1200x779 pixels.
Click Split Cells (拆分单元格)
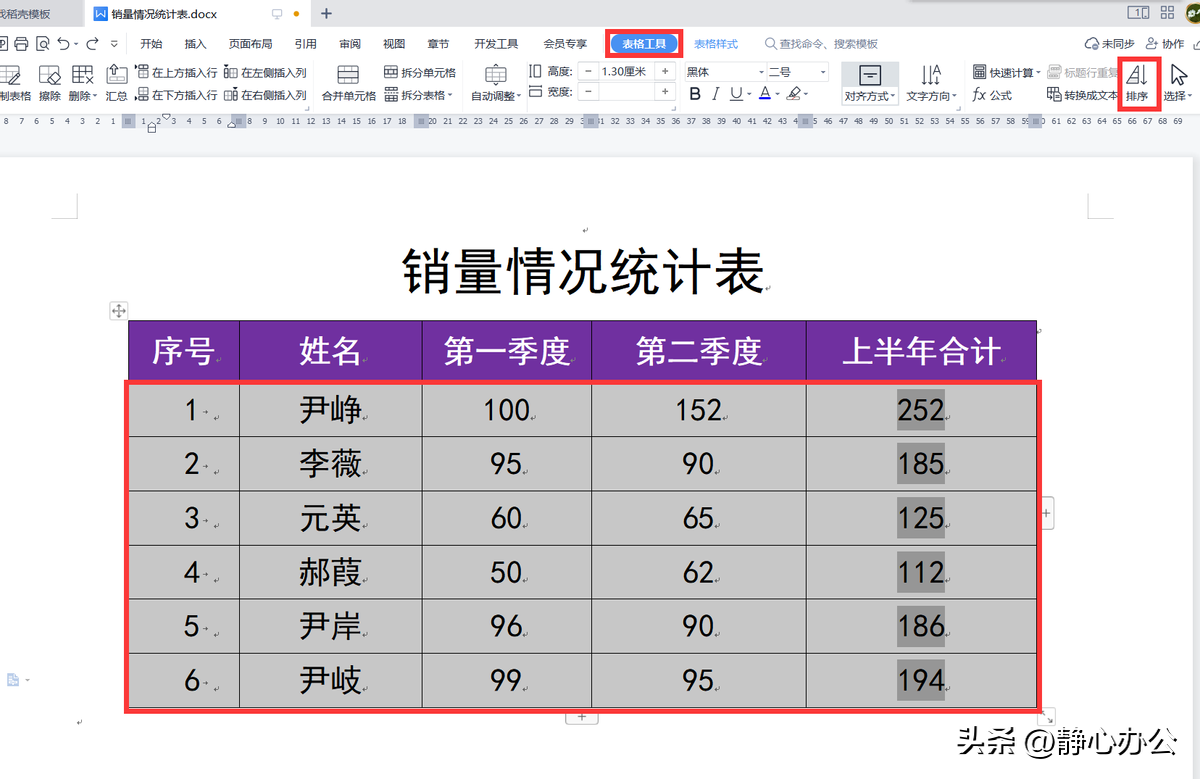tap(420, 73)
